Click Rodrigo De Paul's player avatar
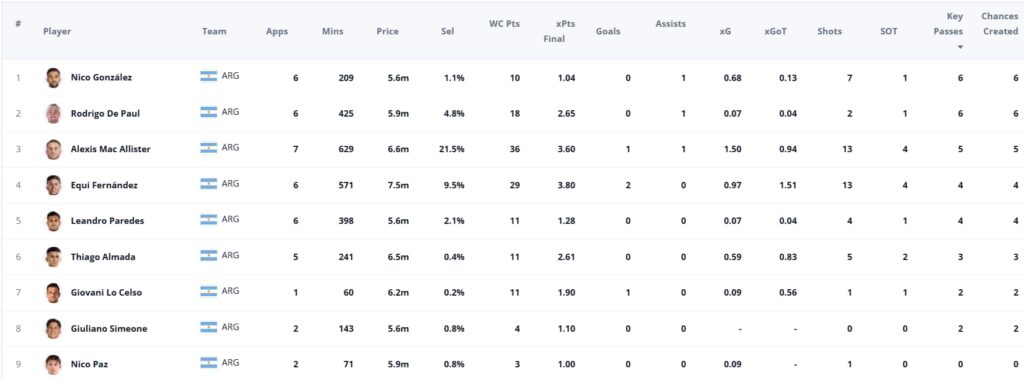 click(x=53, y=114)
